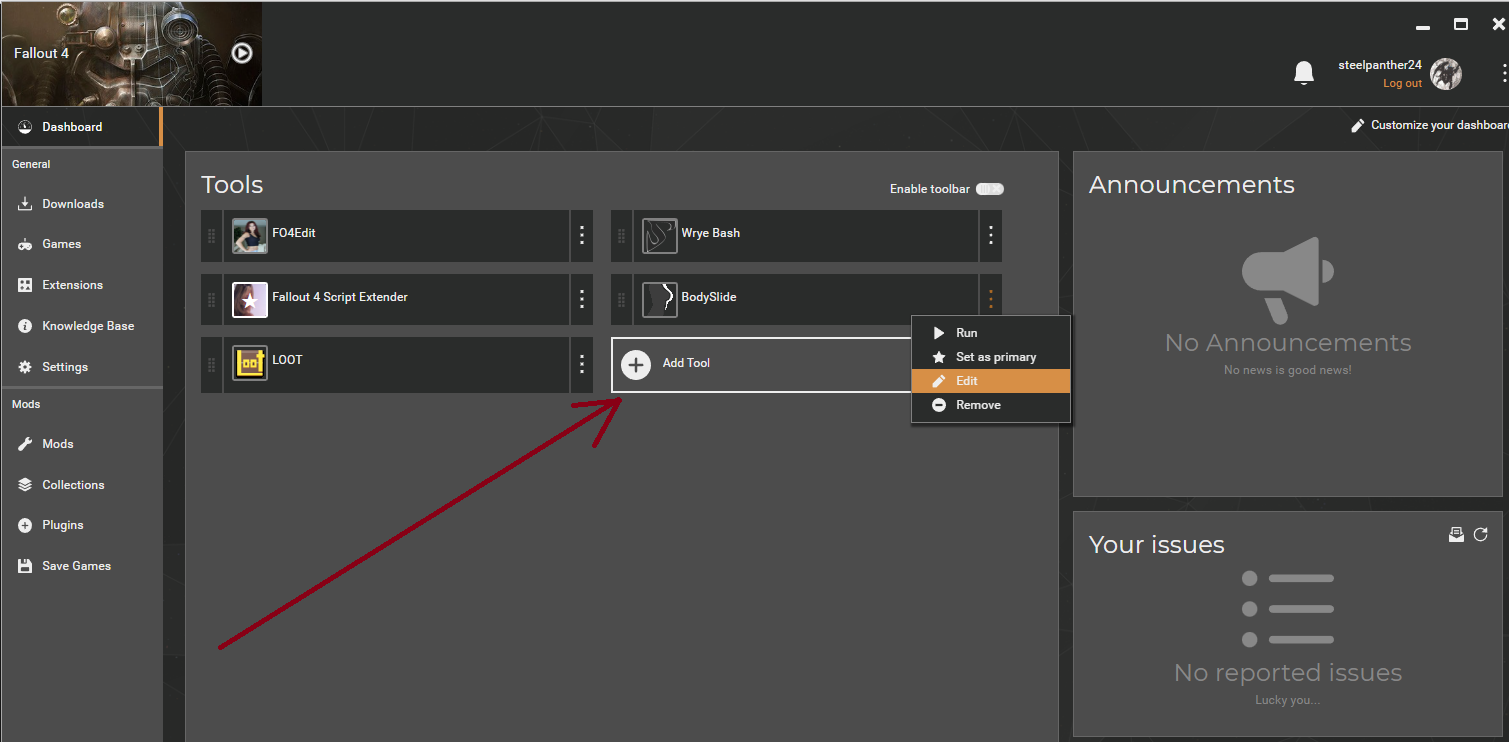Click the Wrye Bash tool name
The width and height of the screenshot is (1509, 742).
tap(711, 233)
